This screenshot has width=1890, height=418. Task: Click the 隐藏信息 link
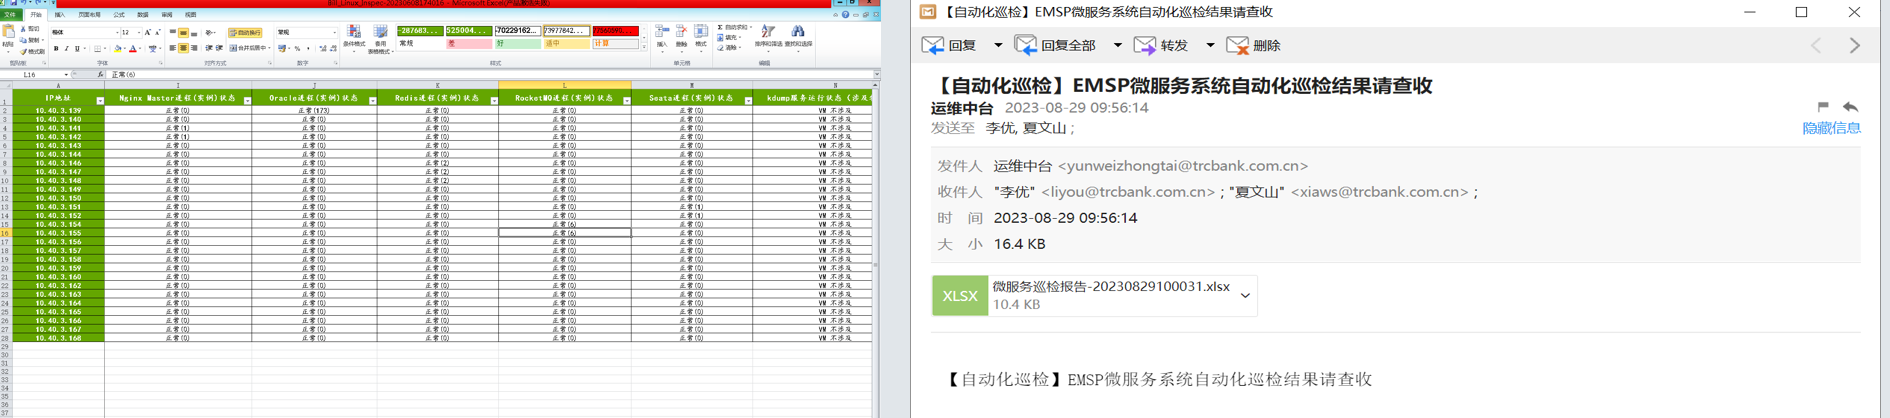[1831, 128]
